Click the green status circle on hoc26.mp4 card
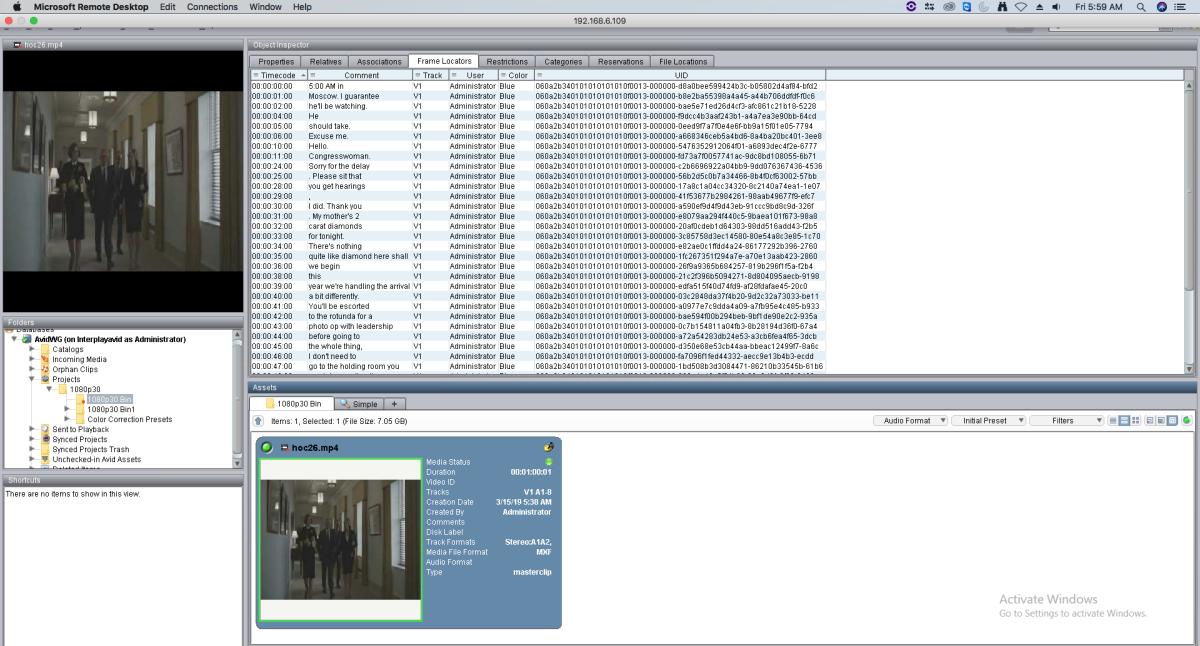This screenshot has width=1200, height=646. [267, 447]
